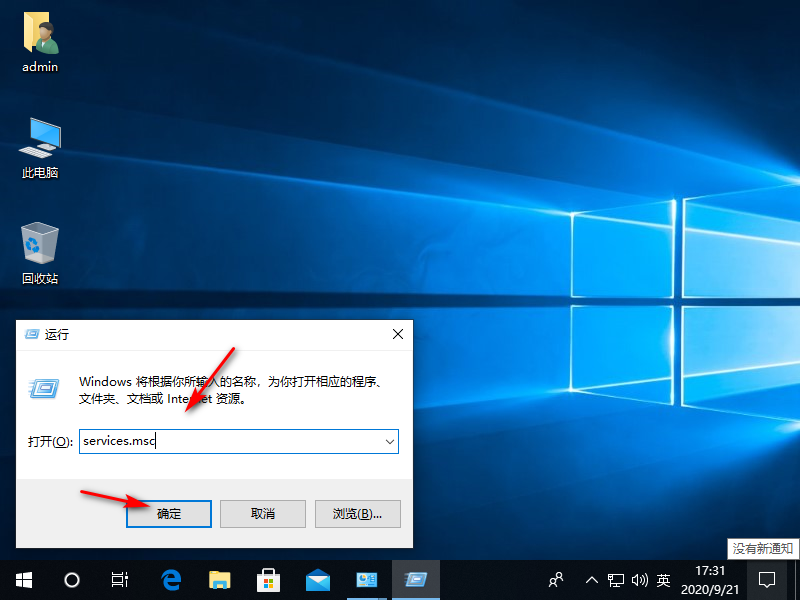Open the Mail app from the taskbar

(x=317, y=580)
